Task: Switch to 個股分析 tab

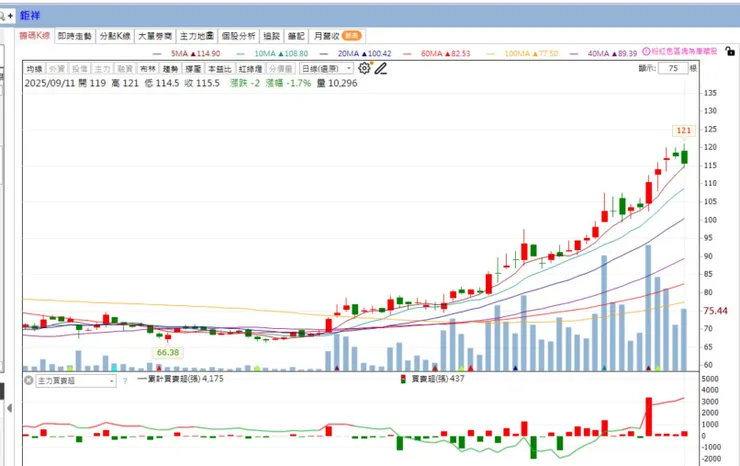Action: coord(239,36)
